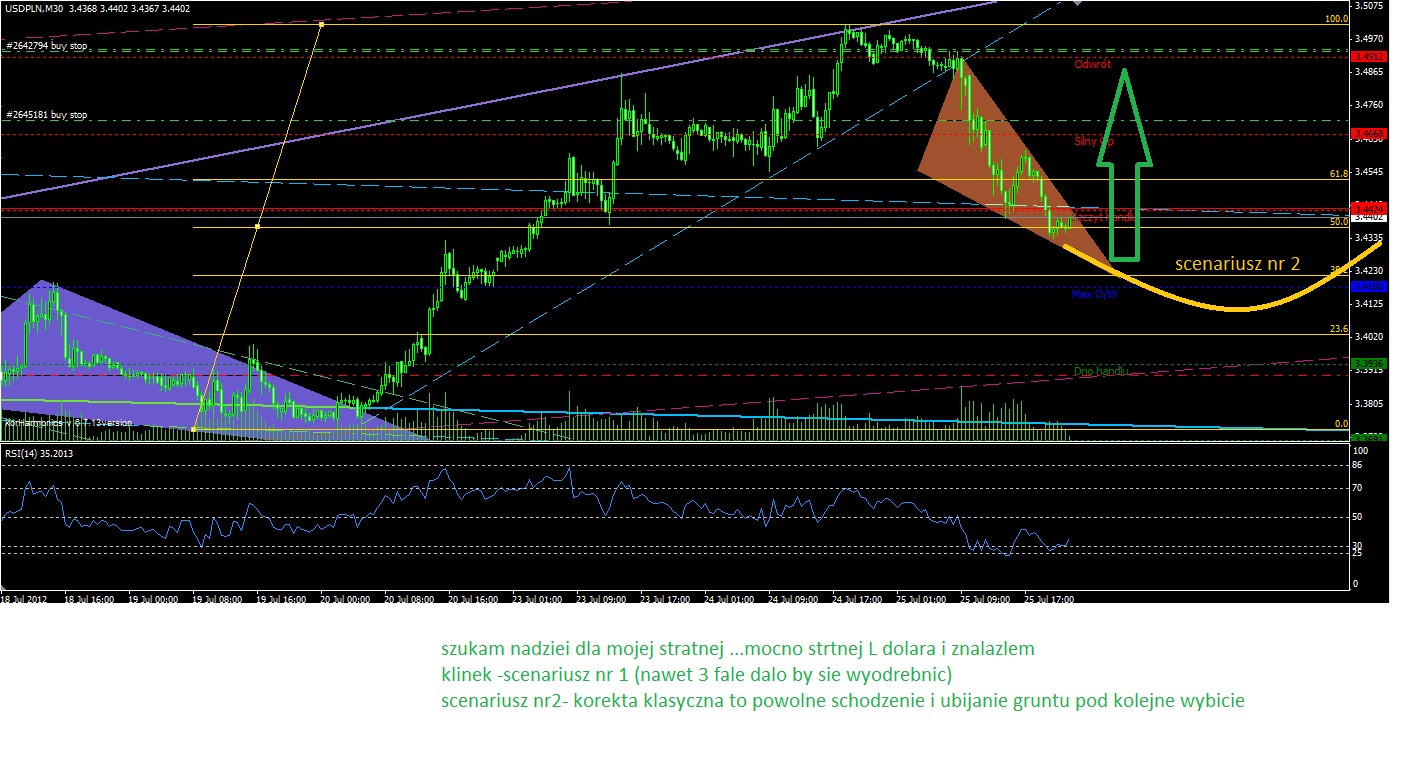Click the Fibonacci middle anchor point handle
Image resolution: width=1426 pixels, height=770 pixels.
point(257,227)
